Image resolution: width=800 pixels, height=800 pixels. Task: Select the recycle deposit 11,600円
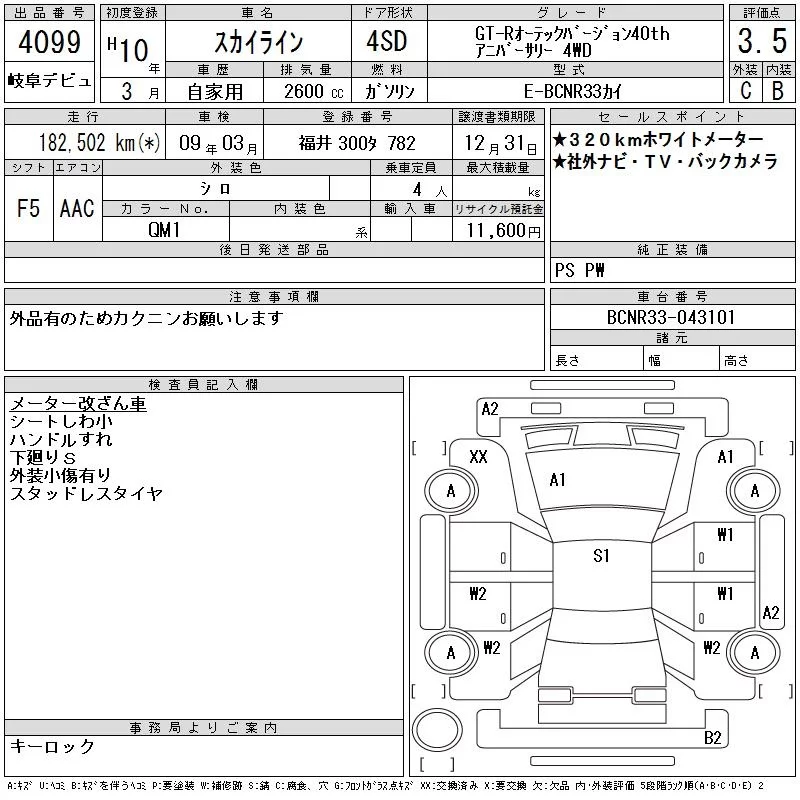(x=503, y=231)
